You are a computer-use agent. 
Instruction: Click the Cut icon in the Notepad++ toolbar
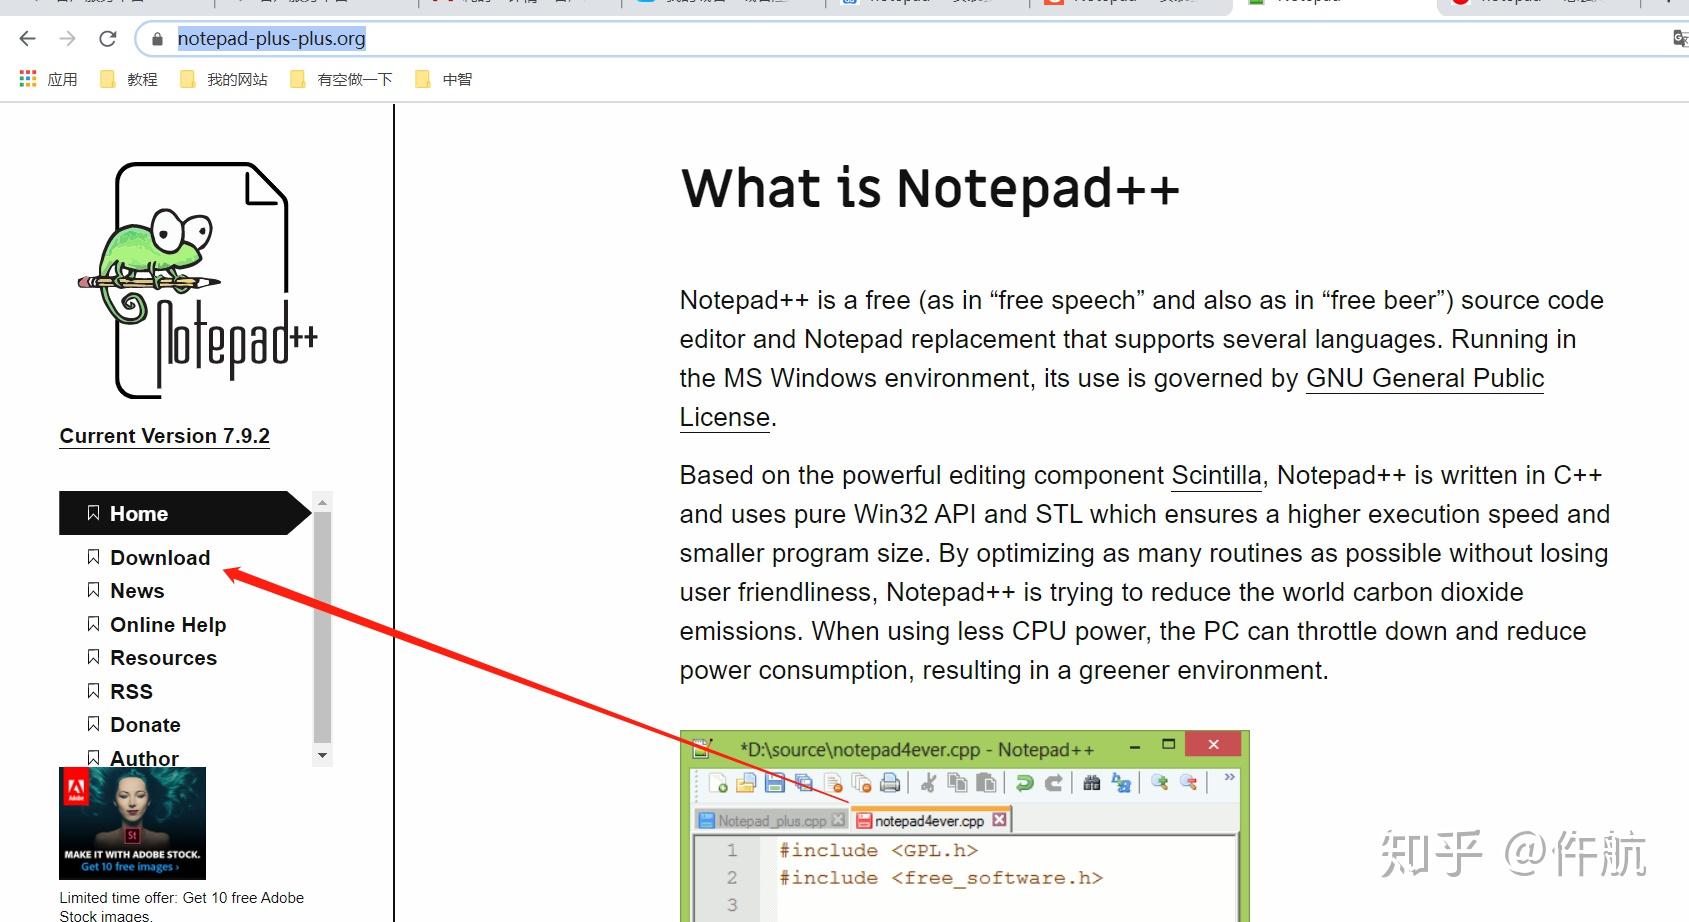pos(928,783)
